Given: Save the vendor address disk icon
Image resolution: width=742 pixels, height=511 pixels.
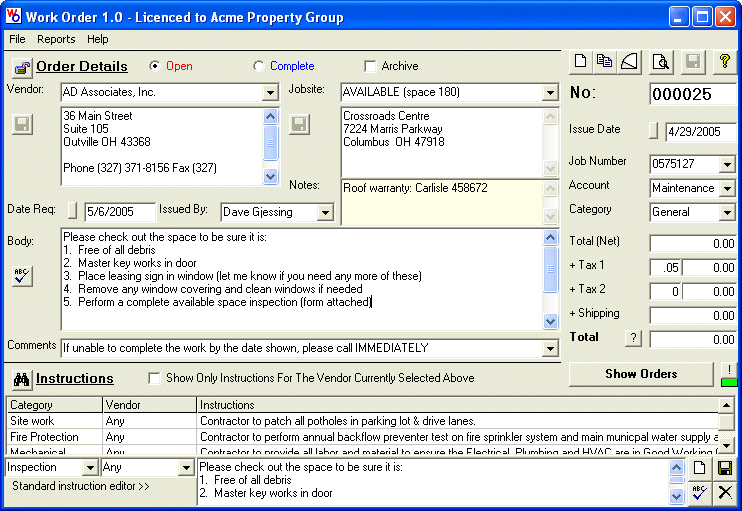Looking at the screenshot, I should [22, 124].
